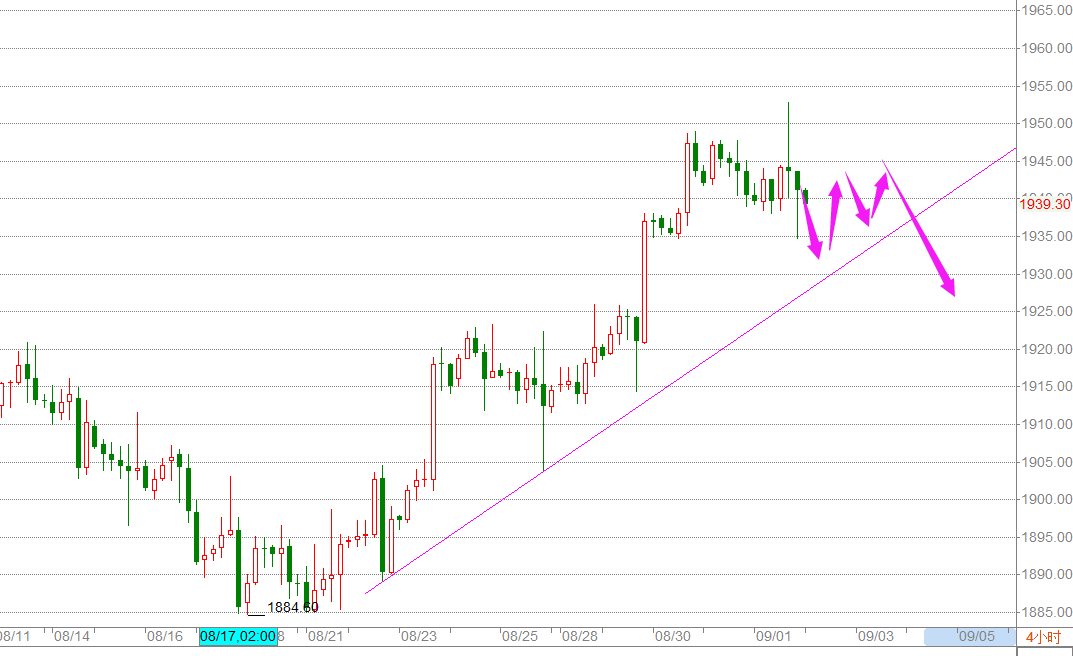1073x656 pixels.
Task: Click the blue highlighted time-axis segment near 09/05
Action: tap(969, 636)
